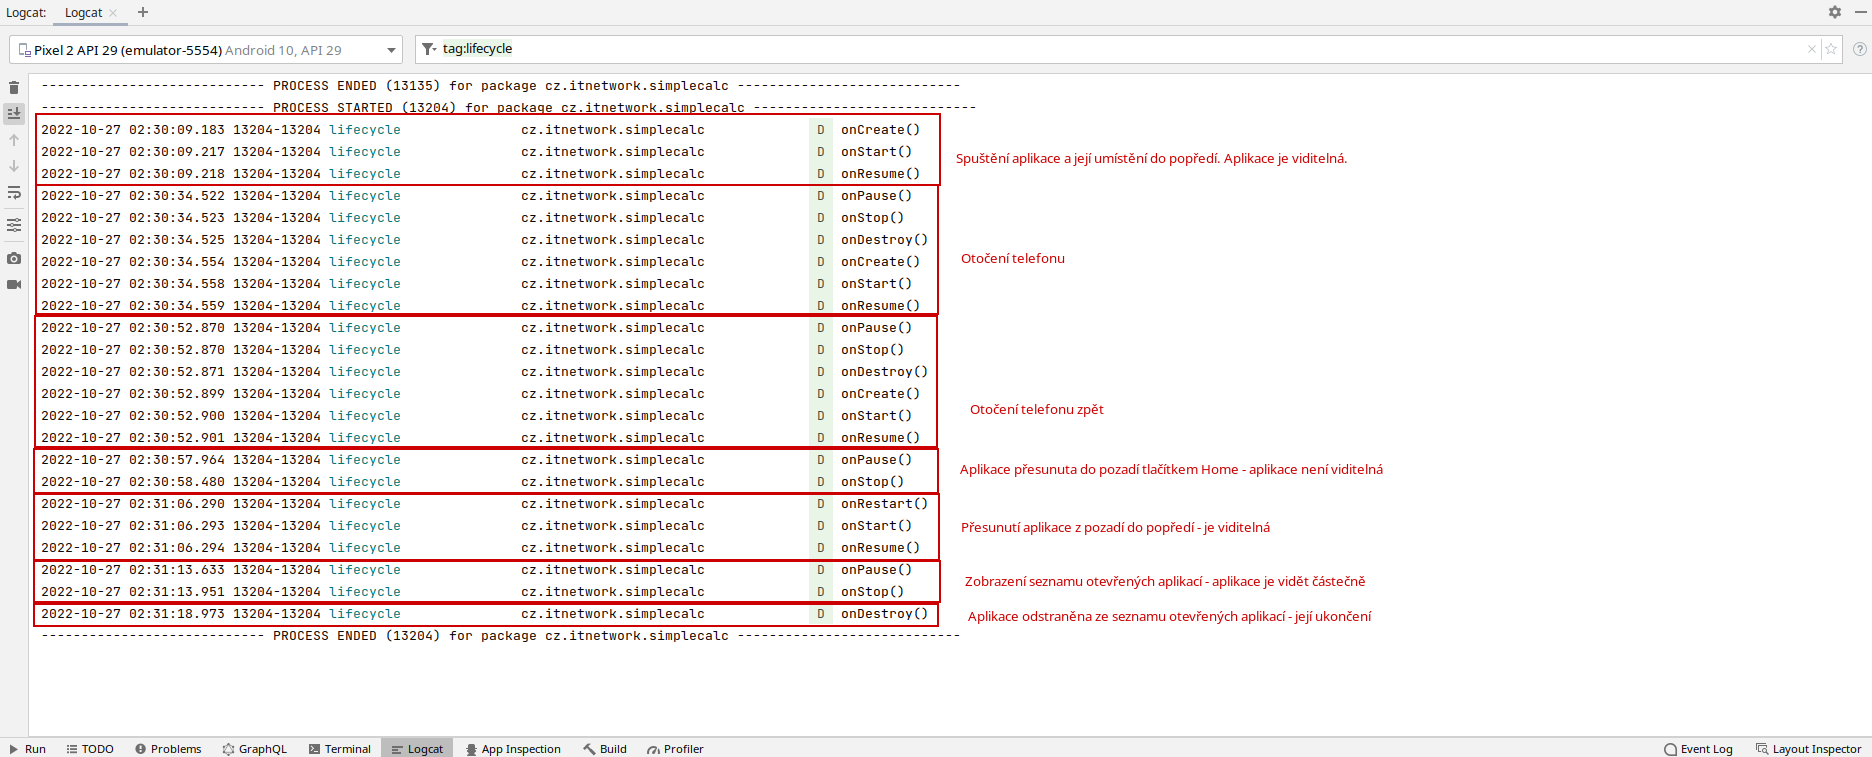
Task: Clear Logcat with the trash icon
Action: tap(14, 88)
